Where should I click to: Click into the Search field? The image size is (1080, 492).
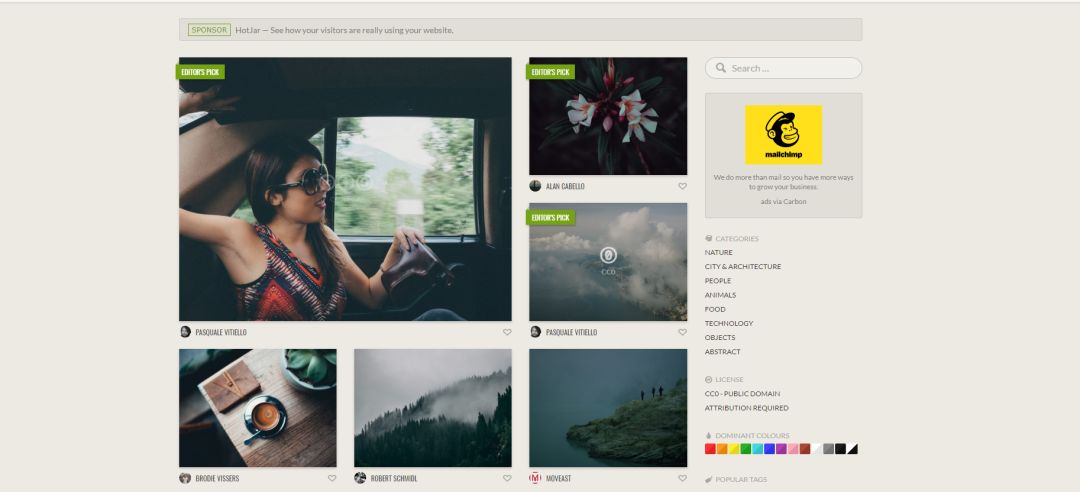tap(790, 68)
